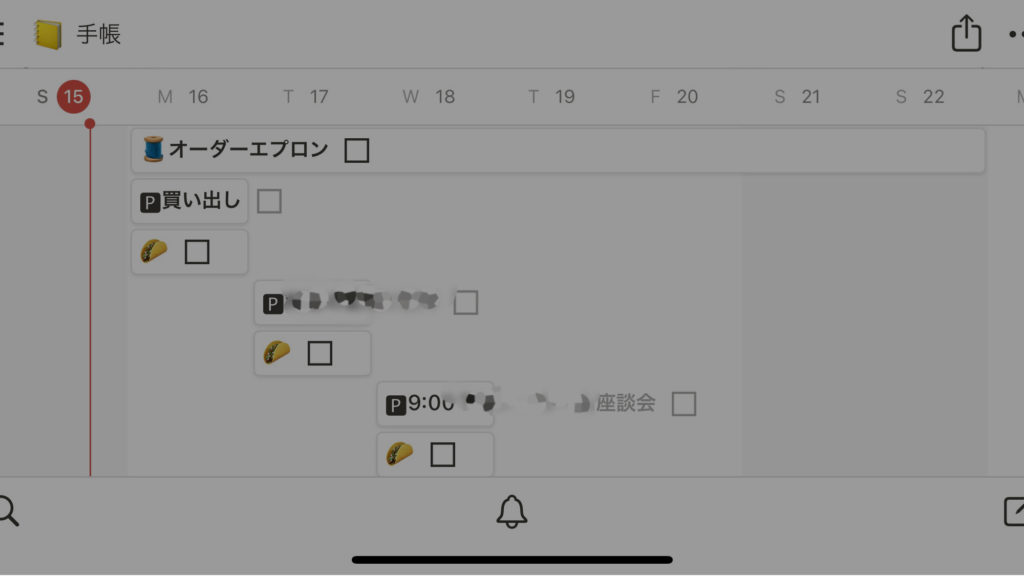This screenshot has width=1024, height=576.
Task: Open the hamburger menu at top left
Action: pyautogui.click(x=2, y=34)
